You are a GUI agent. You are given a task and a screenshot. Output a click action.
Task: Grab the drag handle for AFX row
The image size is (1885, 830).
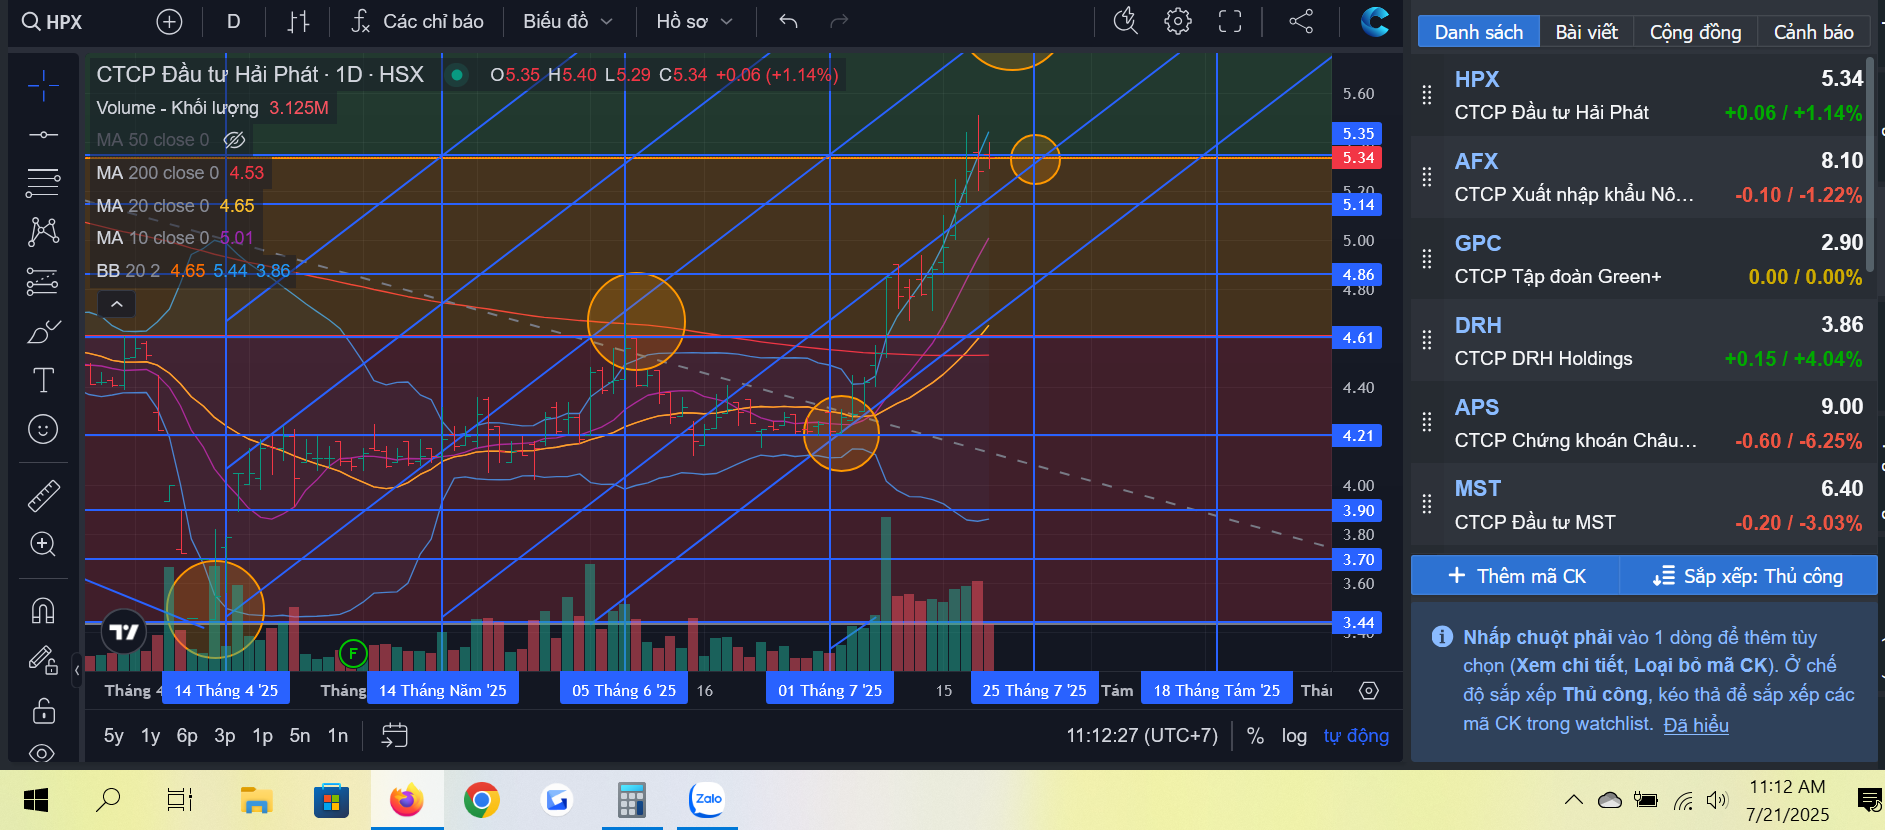[1427, 177]
